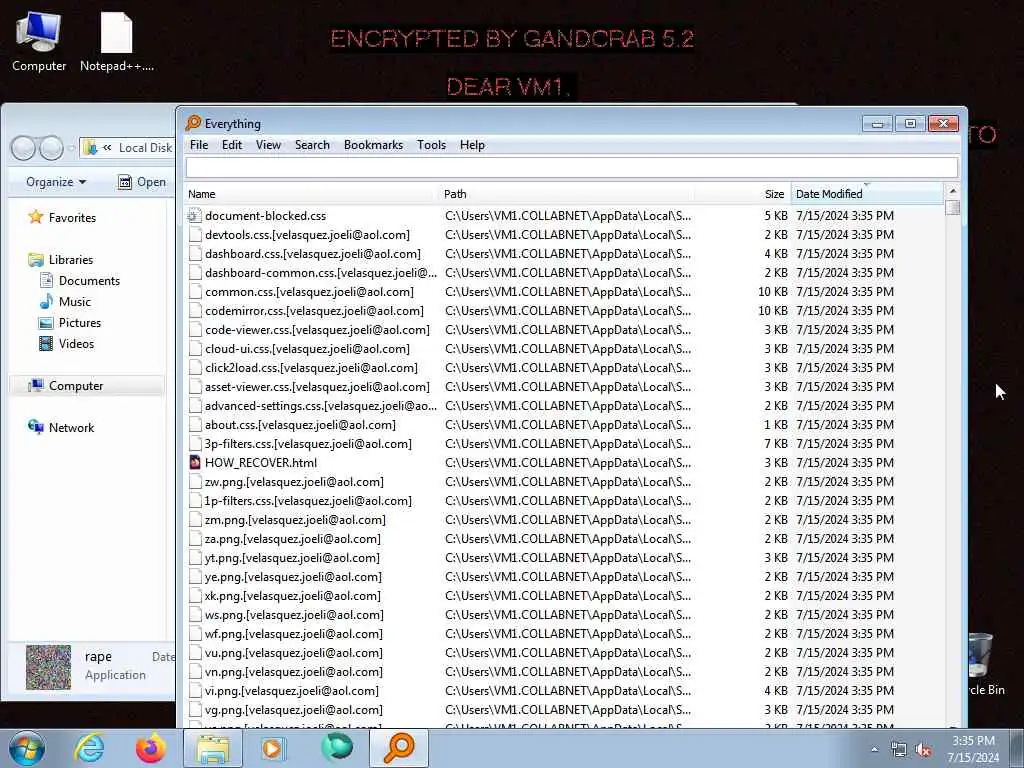Click the HOW_RECOVER.html file icon
The width and height of the screenshot is (1024, 768).
point(195,462)
